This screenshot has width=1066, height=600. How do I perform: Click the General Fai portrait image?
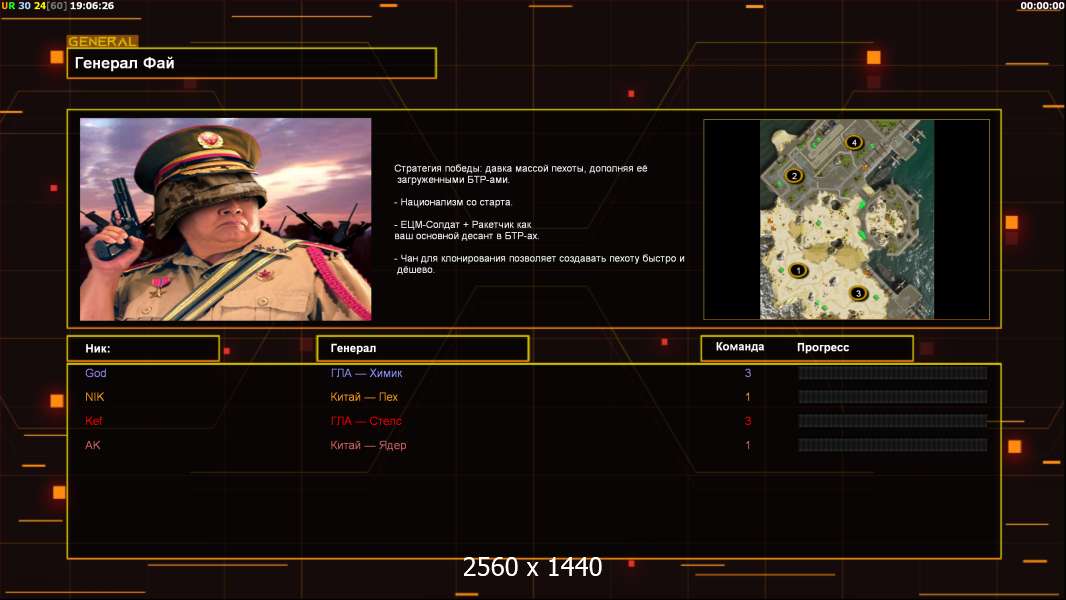[x=225, y=219]
